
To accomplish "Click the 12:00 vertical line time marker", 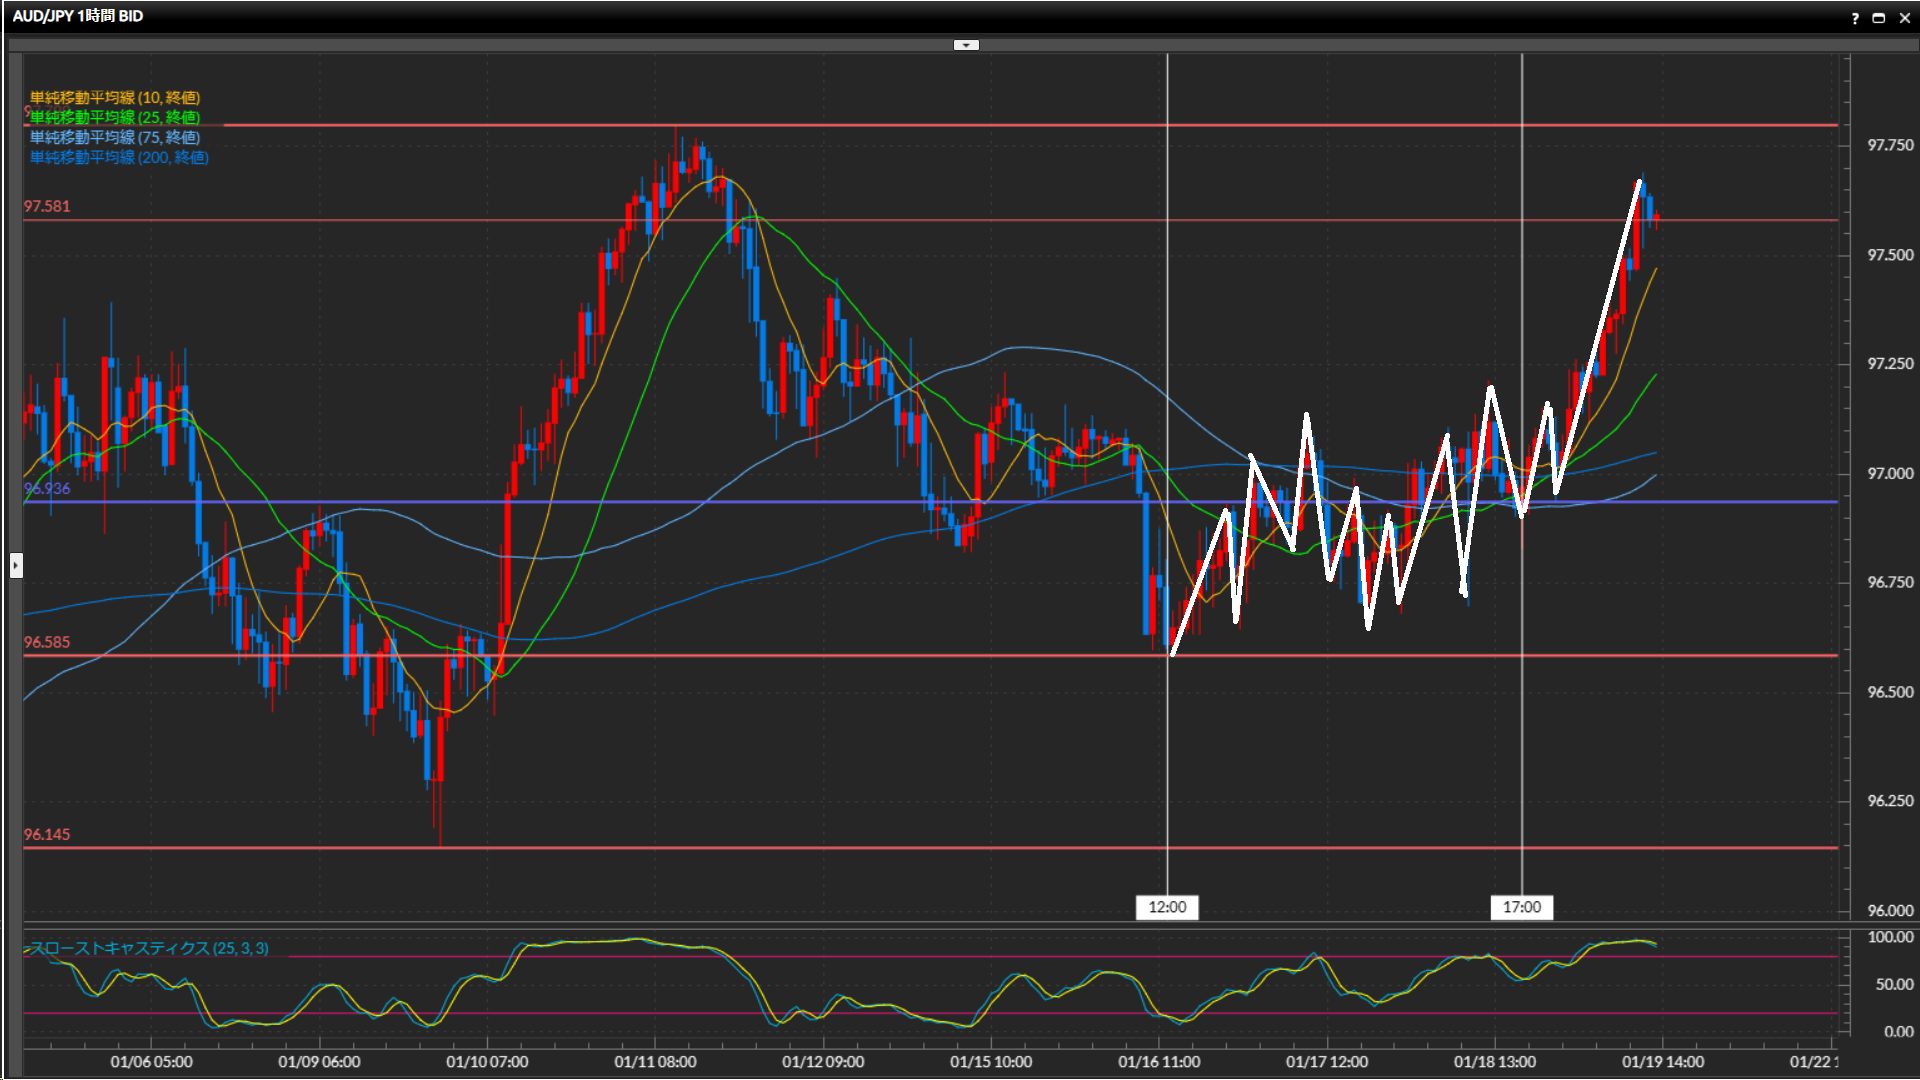I will tap(1167, 907).
